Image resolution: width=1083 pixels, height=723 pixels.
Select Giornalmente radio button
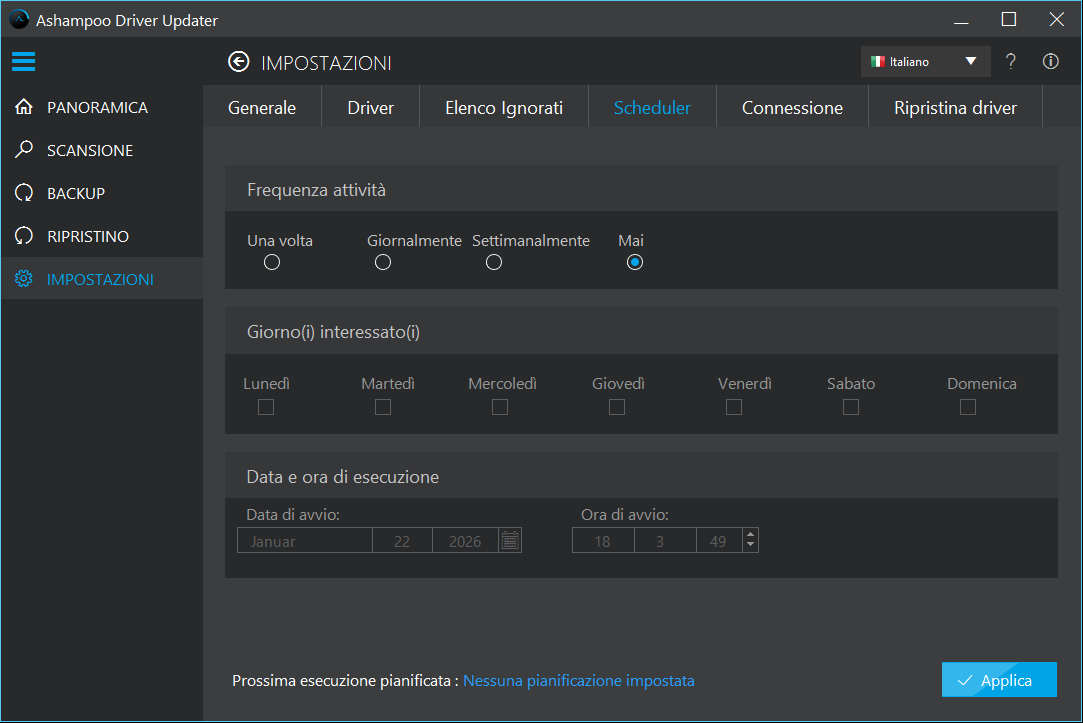point(383,262)
